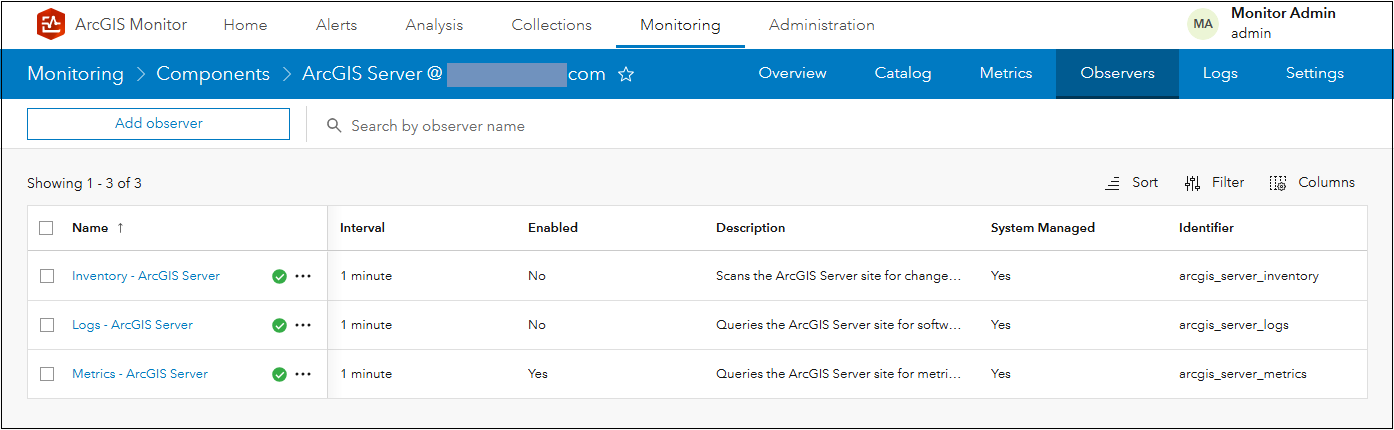
Task: Click the ArcGIS Monitor logo icon
Action: point(50,25)
